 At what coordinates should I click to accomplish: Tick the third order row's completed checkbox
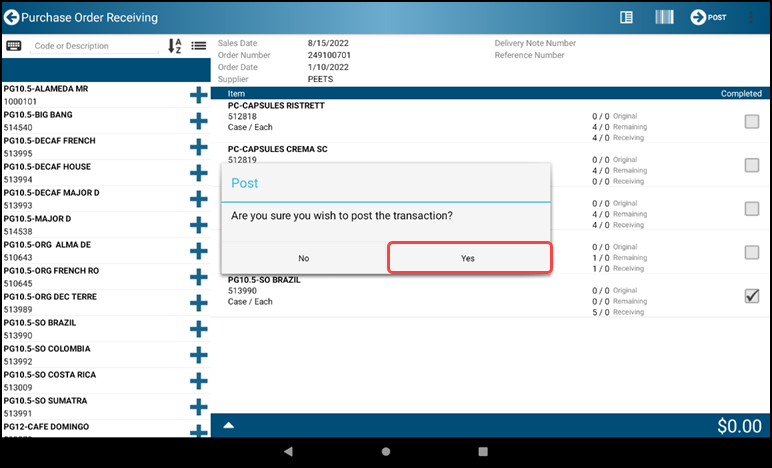click(x=752, y=209)
